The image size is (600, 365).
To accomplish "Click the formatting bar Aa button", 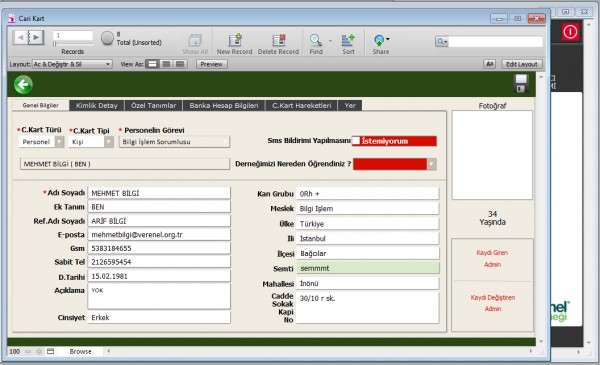I will point(489,64).
